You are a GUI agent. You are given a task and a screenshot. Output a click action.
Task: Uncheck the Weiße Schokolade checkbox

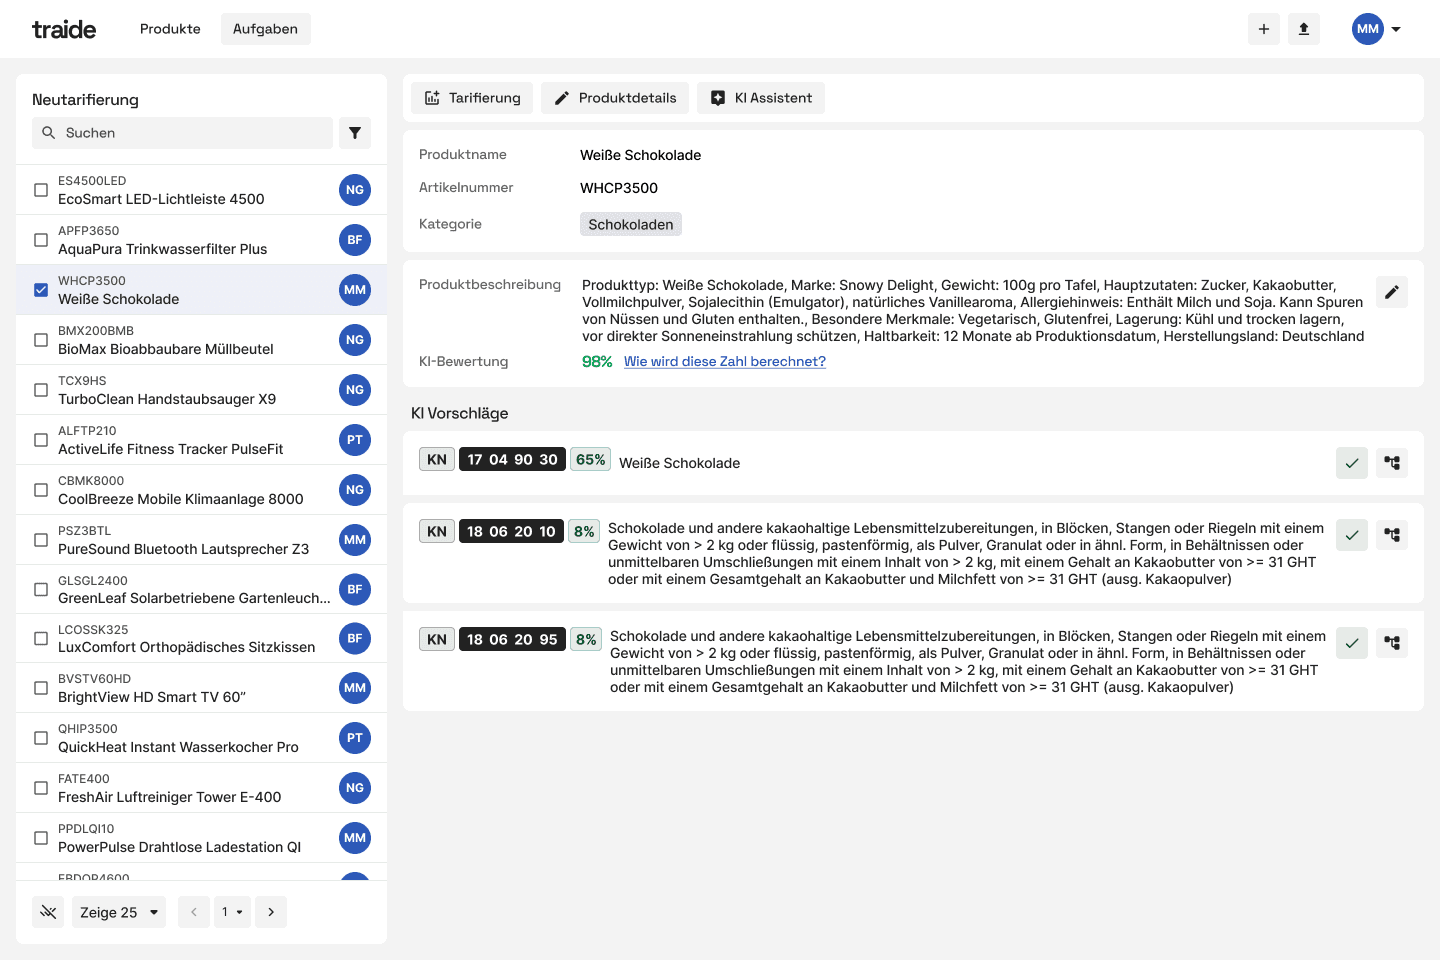point(41,290)
